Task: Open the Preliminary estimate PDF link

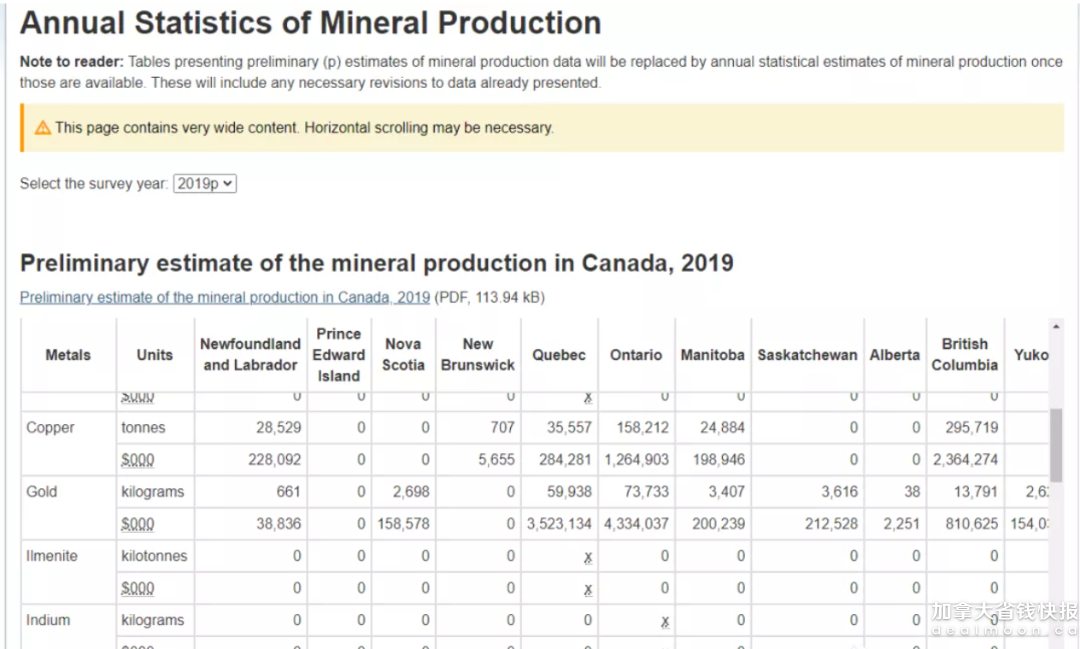Action: click(225, 297)
